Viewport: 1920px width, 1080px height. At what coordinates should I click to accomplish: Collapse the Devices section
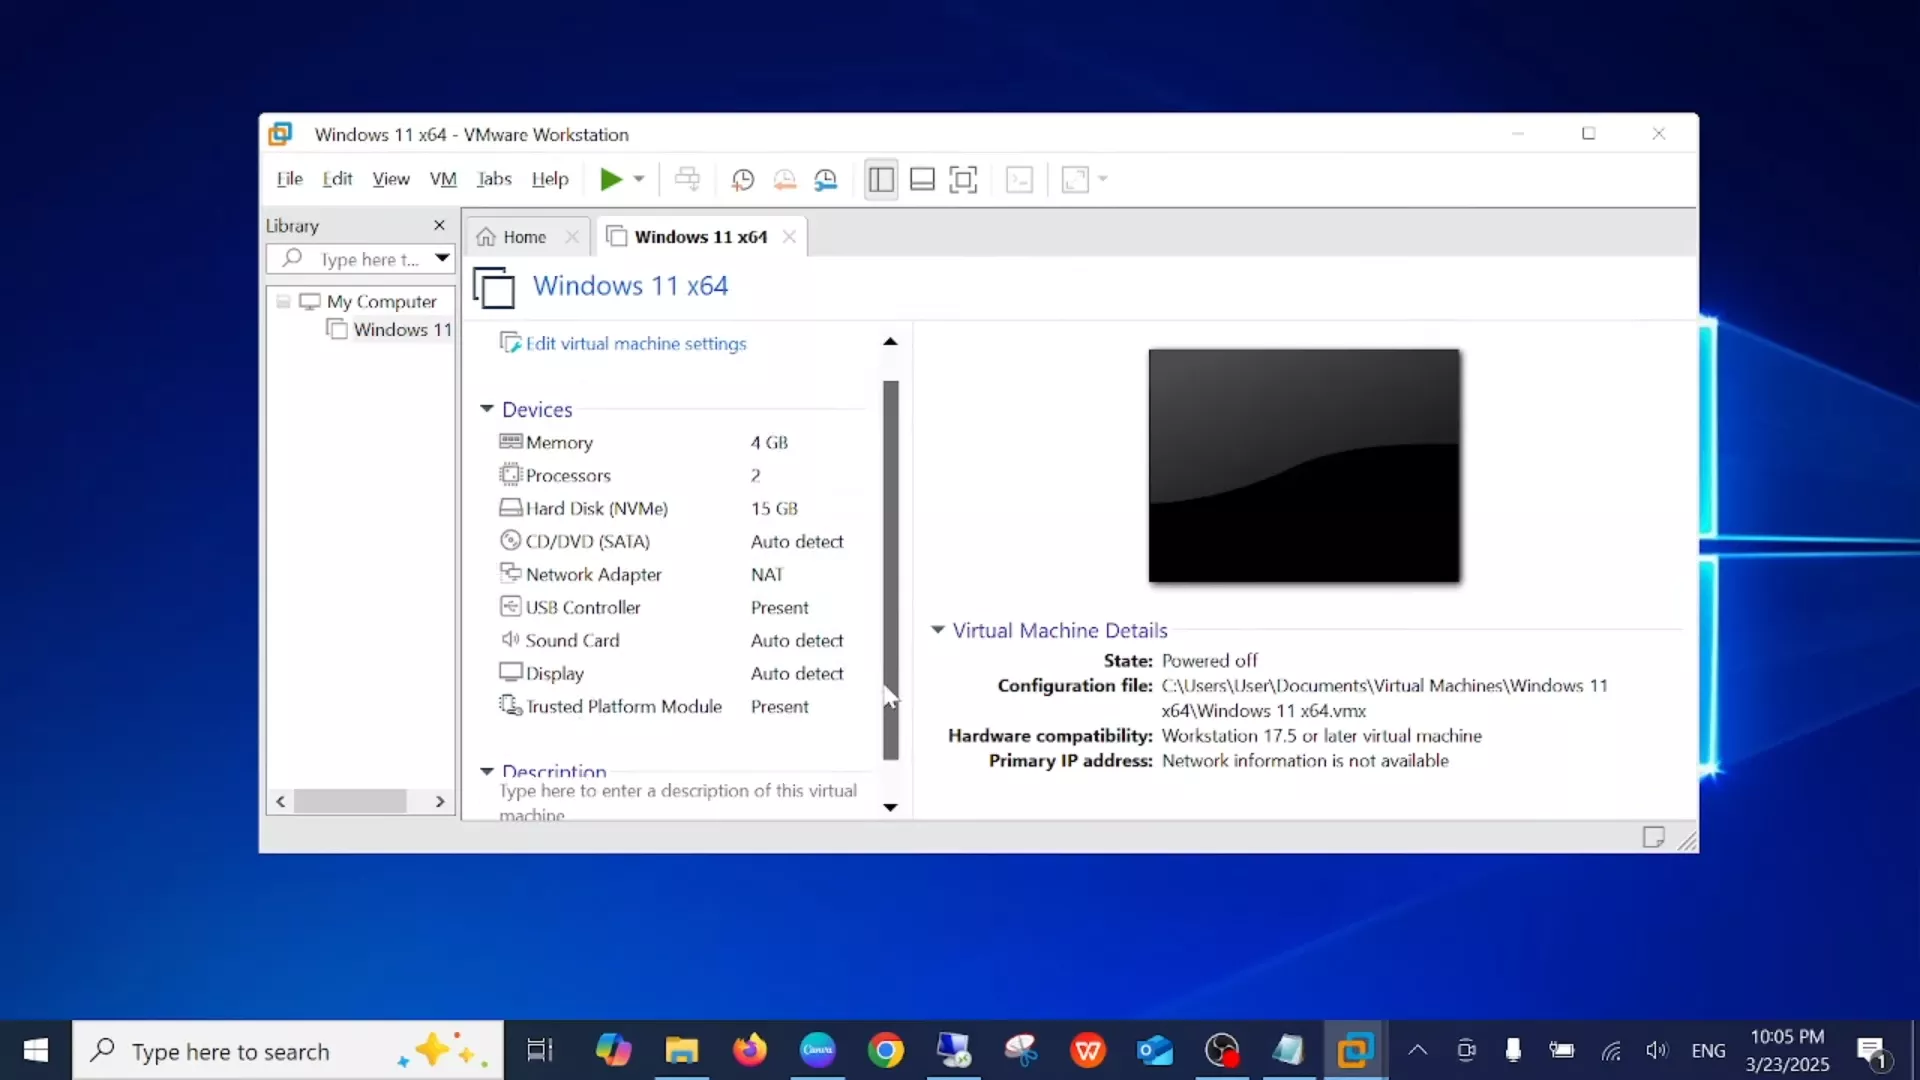[487, 409]
